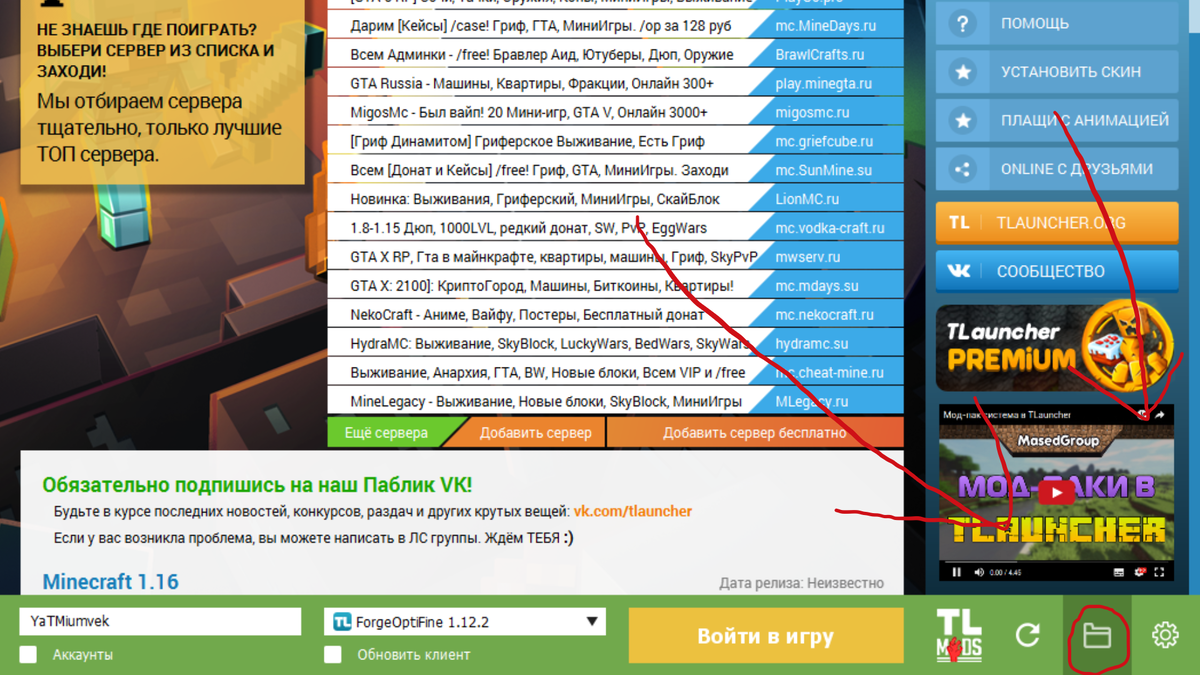Select server address mc.SunMine.su

[824, 171]
